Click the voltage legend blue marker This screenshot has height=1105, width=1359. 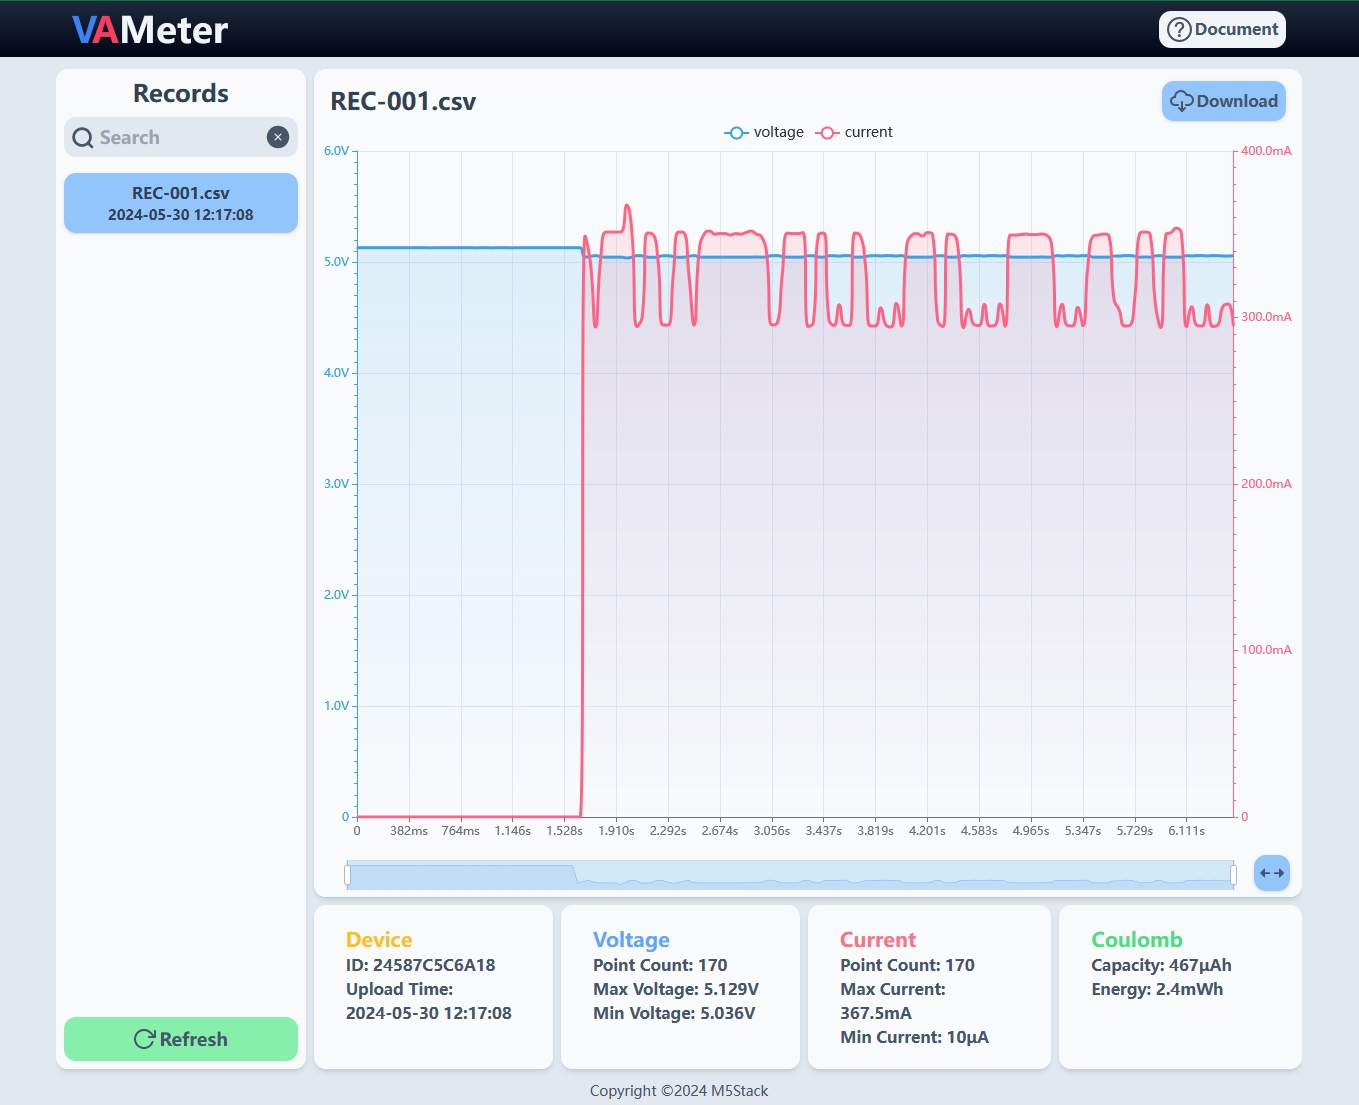click(x=736, y=132)
